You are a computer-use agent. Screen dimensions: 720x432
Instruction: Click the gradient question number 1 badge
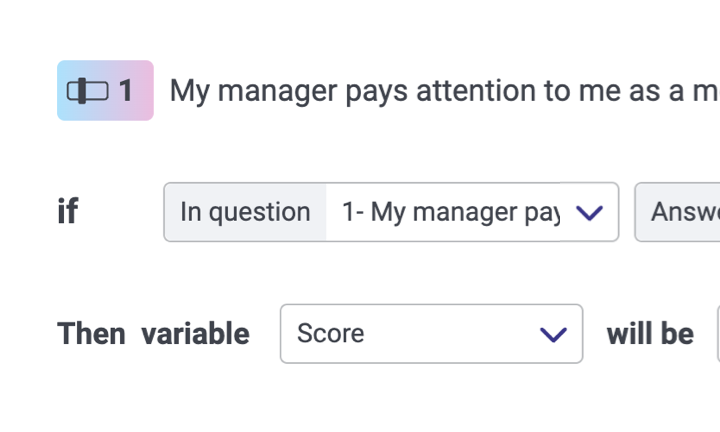tap(105, 91)
